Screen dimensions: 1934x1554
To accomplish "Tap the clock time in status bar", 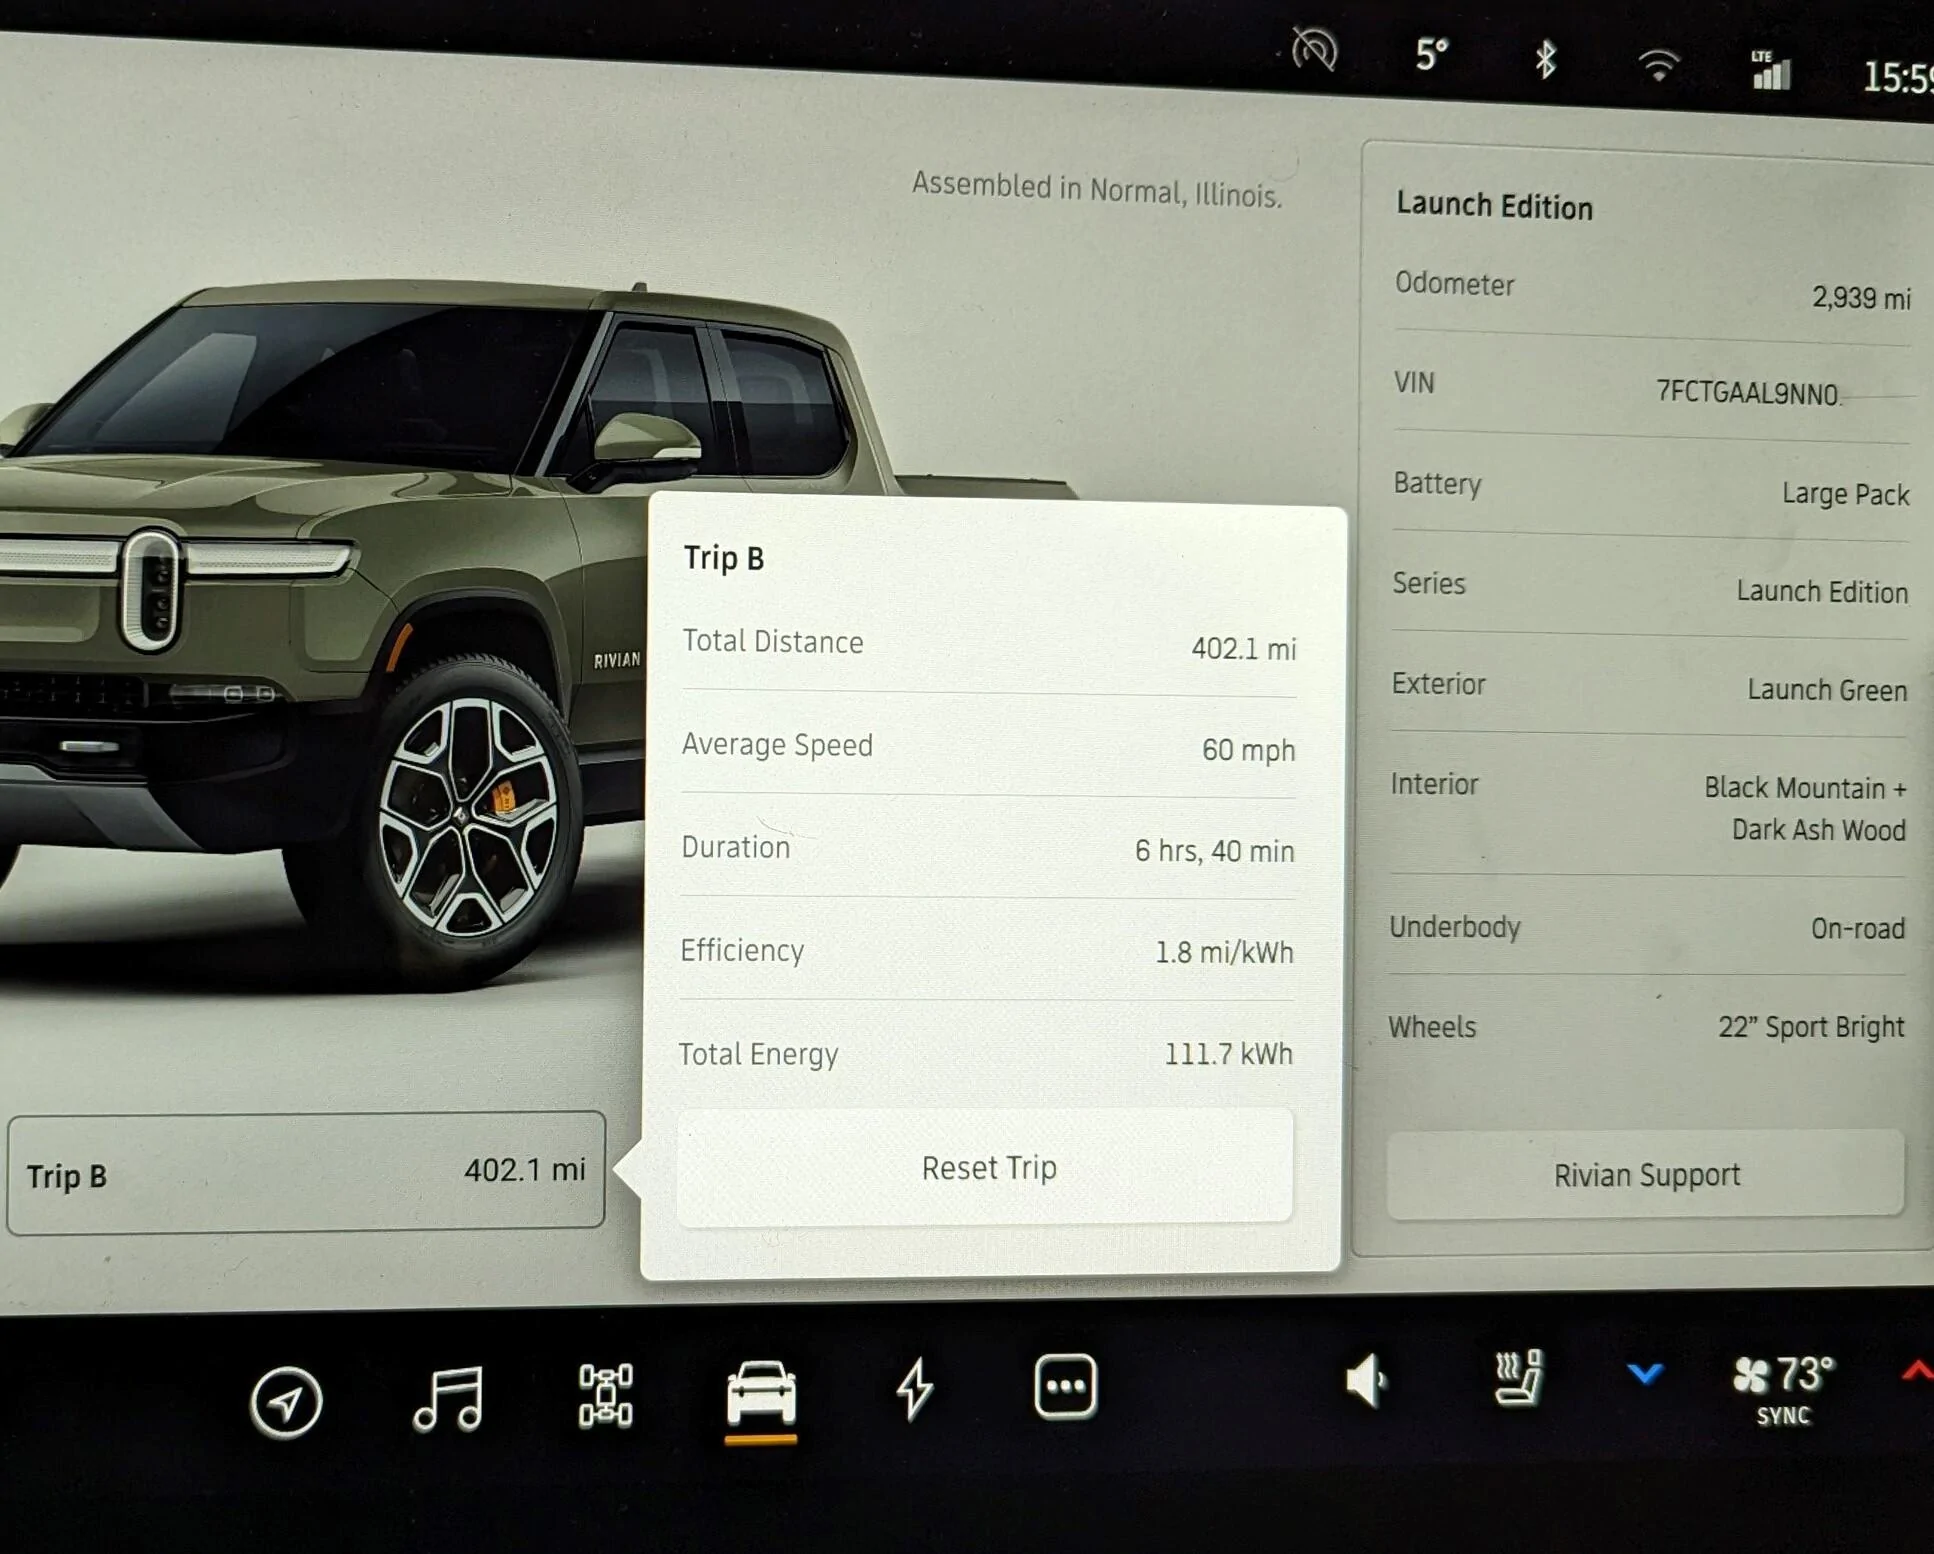I will [1897, 77].
